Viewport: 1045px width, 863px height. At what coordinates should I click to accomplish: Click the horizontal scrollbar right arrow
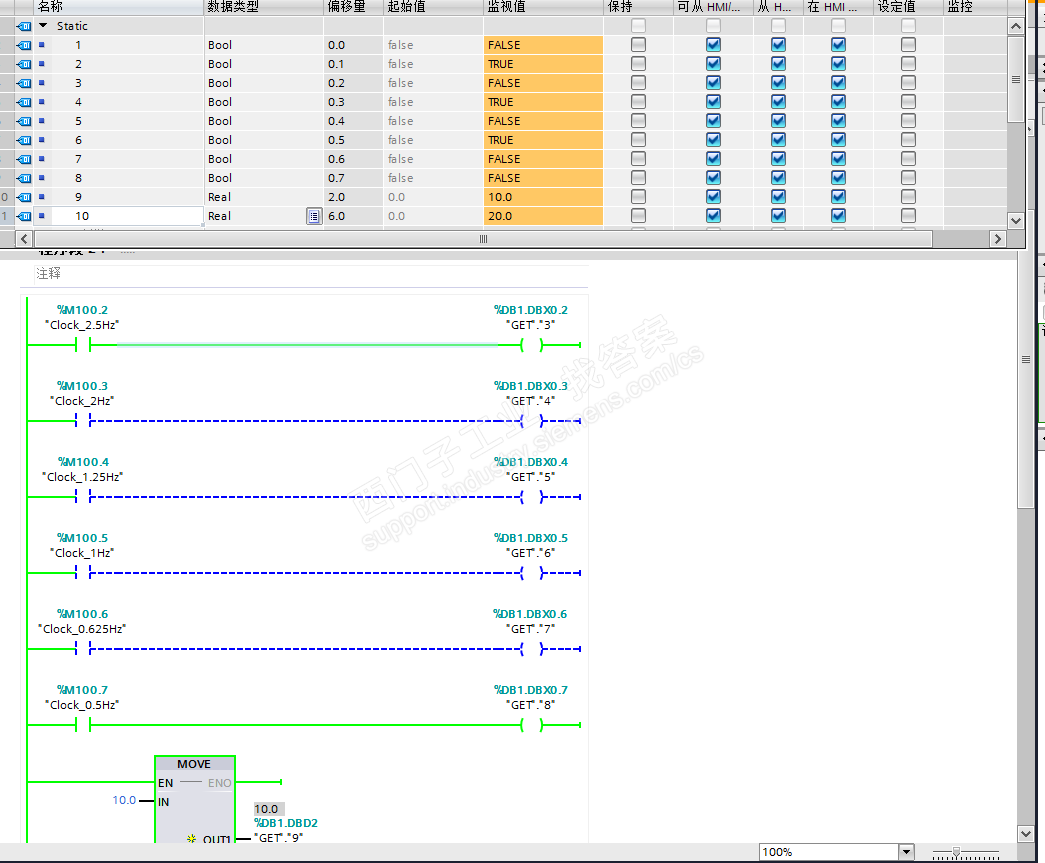(998, 239)
